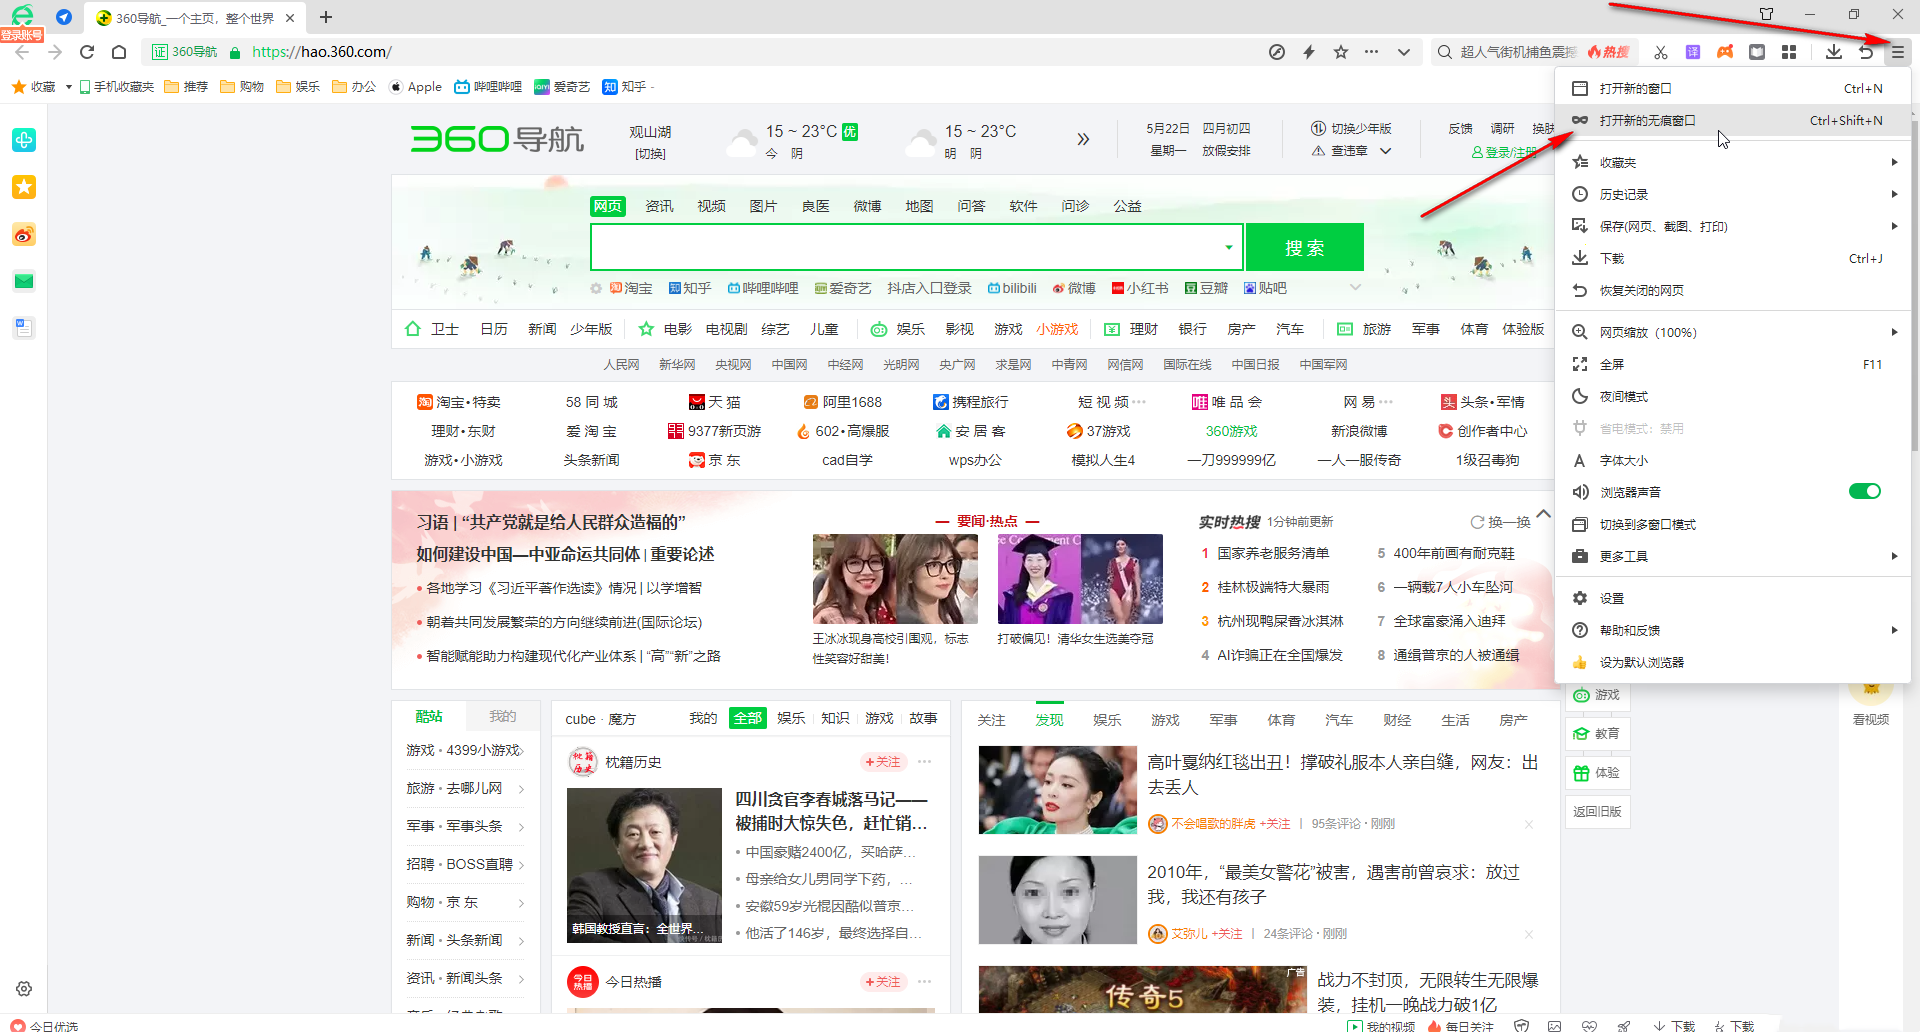Choose 下载 in the main menu
The image size is (1920, 1032).
tap(1733, 258)
